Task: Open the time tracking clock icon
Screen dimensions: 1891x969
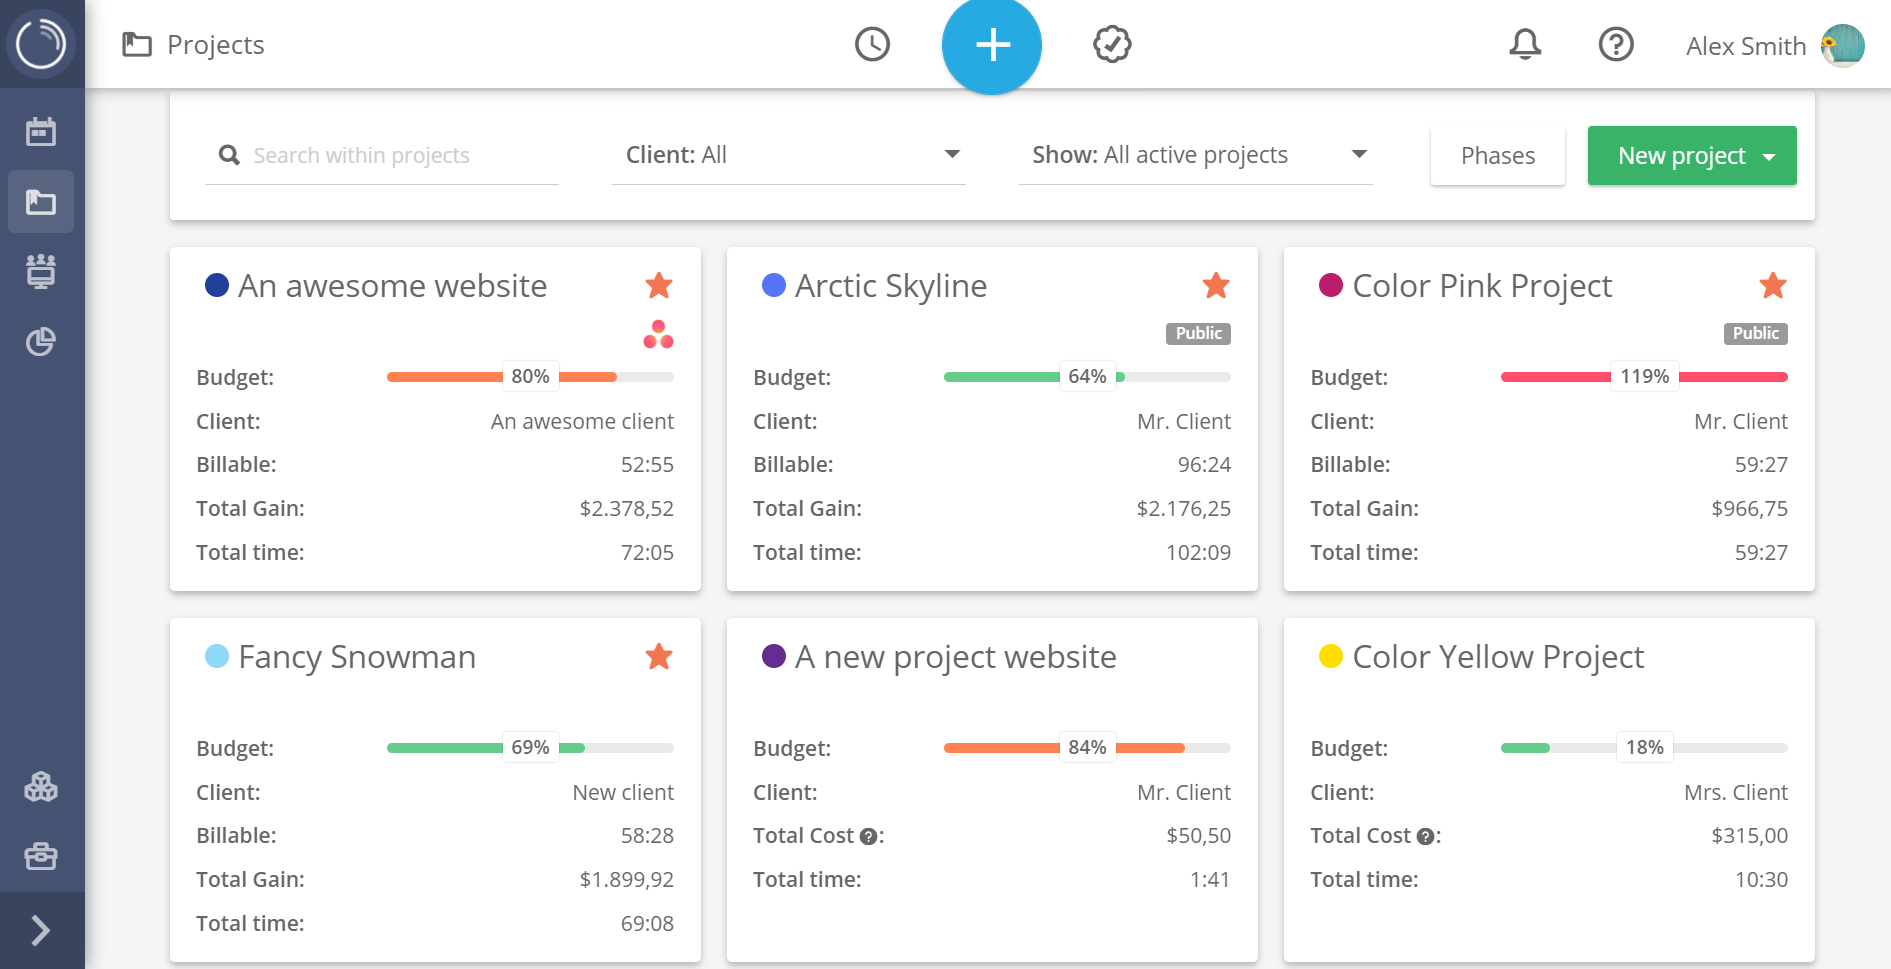Action: 872,44
